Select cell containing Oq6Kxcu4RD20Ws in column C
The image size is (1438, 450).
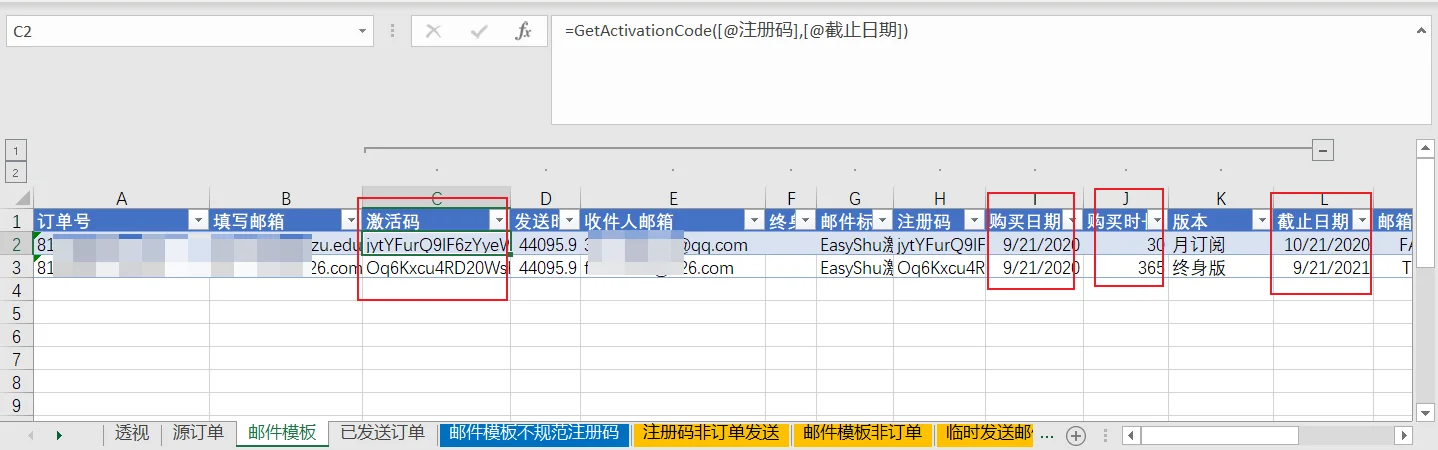click(x=436, y=268)
